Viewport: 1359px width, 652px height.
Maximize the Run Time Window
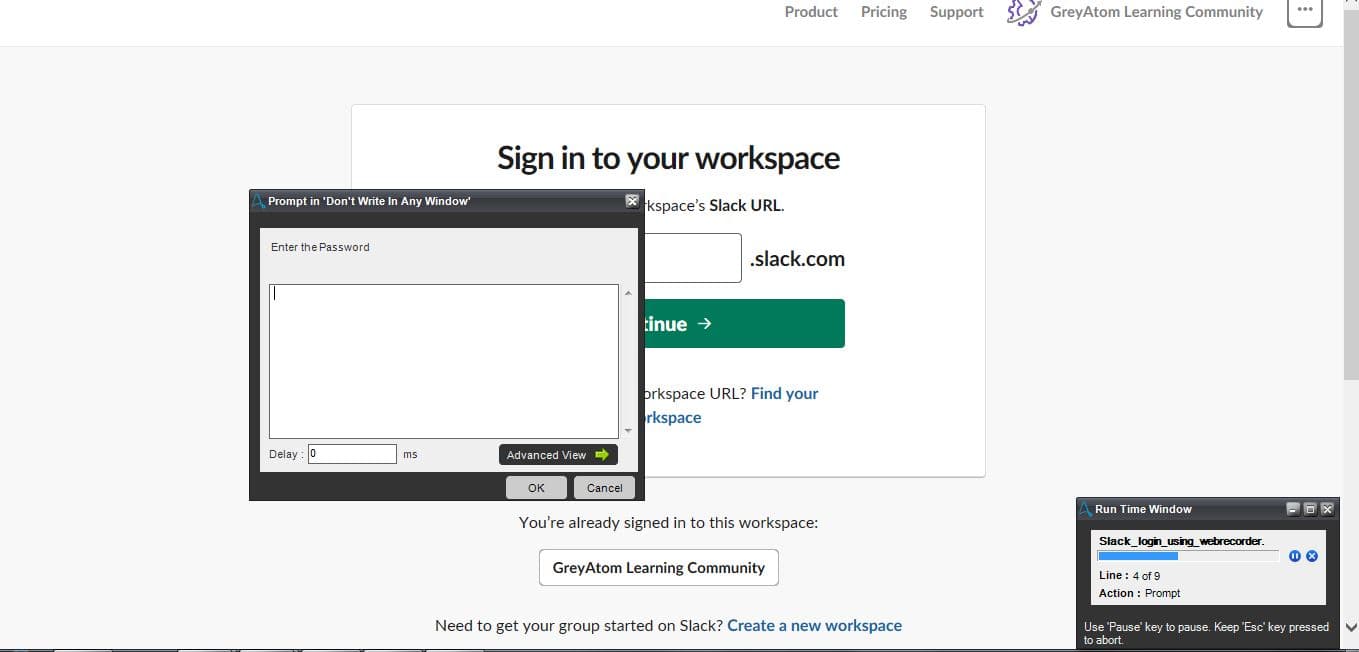coord(1310,509)
